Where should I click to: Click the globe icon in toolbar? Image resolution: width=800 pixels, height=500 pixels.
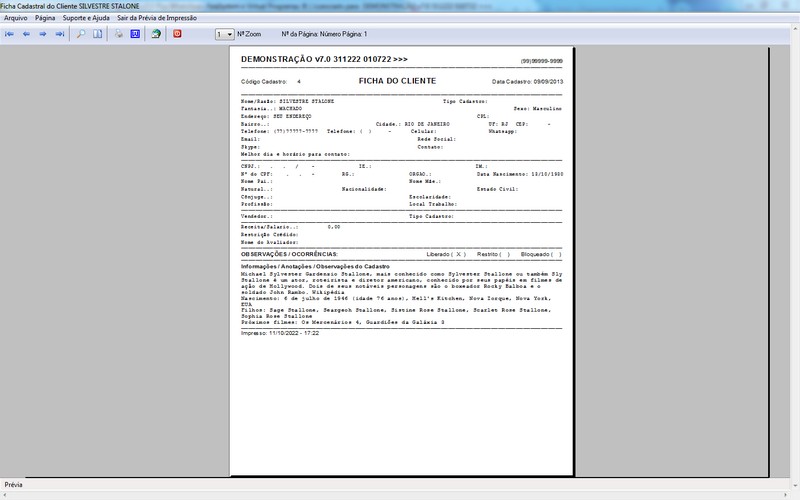(156, 34)
